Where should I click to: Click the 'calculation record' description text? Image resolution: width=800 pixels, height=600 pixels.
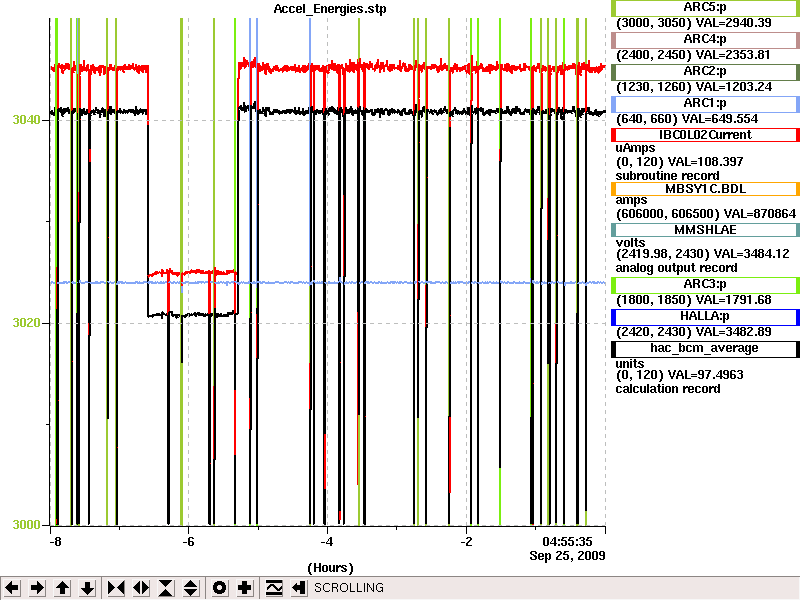point(668,389)
